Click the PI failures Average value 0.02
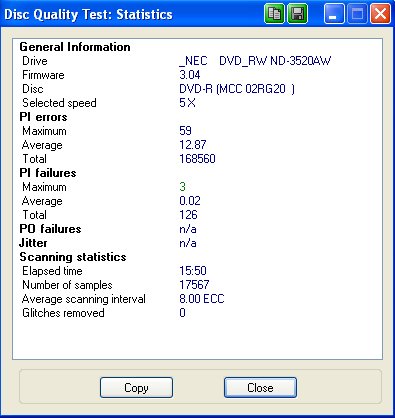 tap(190, 201)
